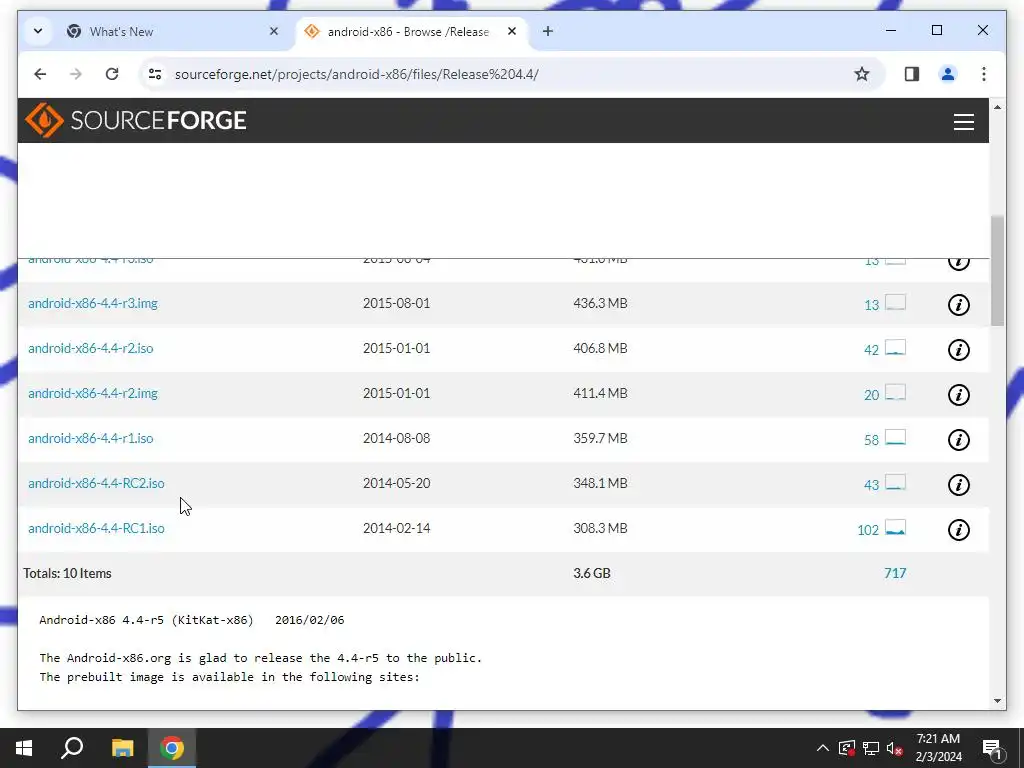
Task: View download stats chart for android-x86-4.4-r2.img
Action: pyautogui.click(x=895, y=392)
